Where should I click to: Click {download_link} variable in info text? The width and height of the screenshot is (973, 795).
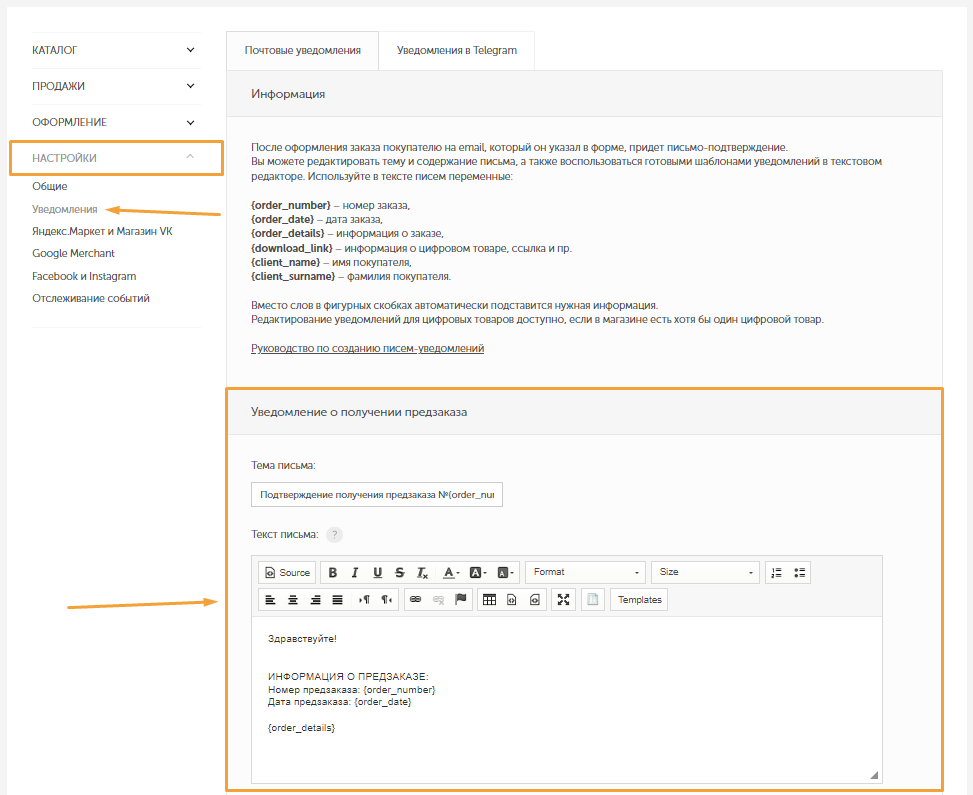(292, 248)
